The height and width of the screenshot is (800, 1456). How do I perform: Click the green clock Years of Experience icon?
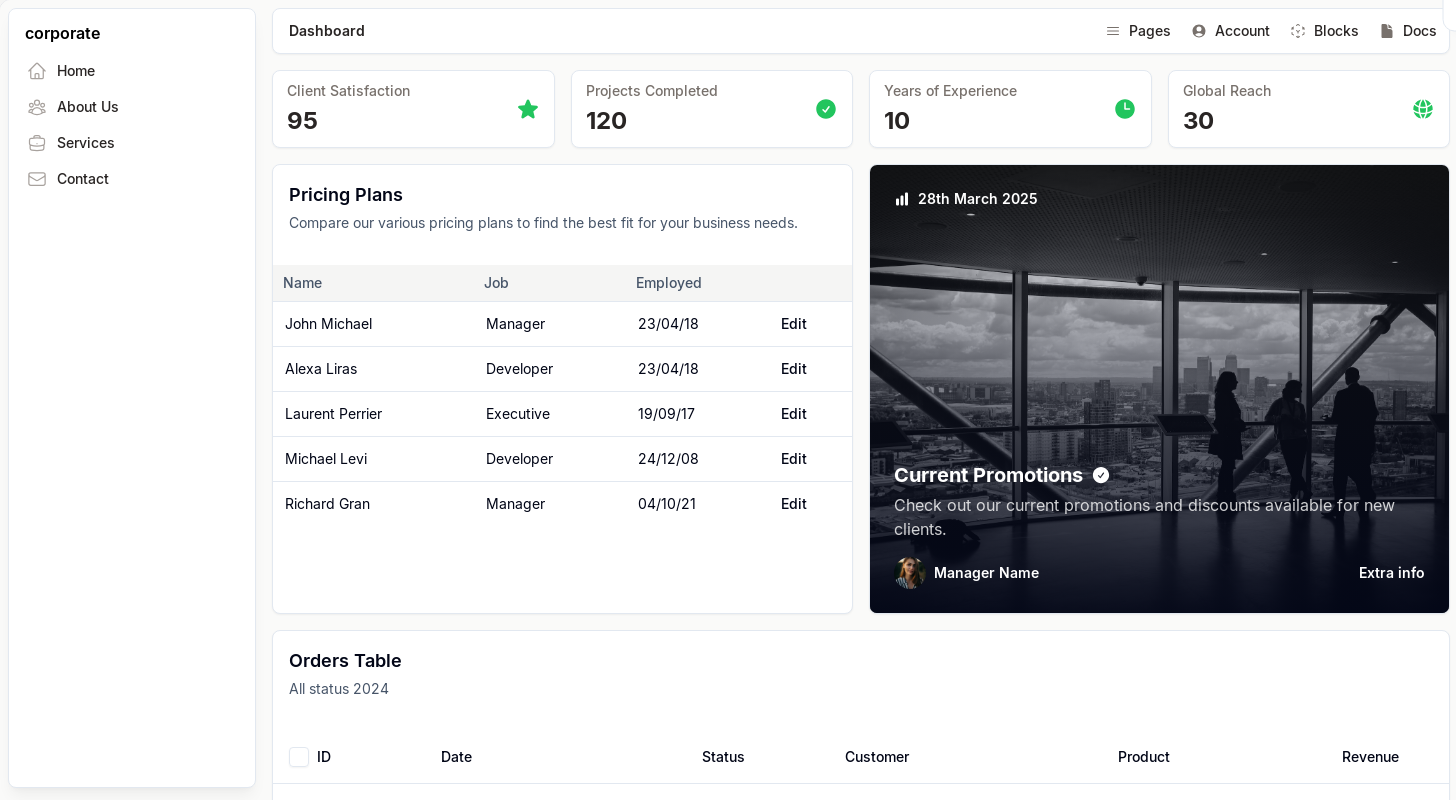pyautogui.click(x=1124, y=109)
